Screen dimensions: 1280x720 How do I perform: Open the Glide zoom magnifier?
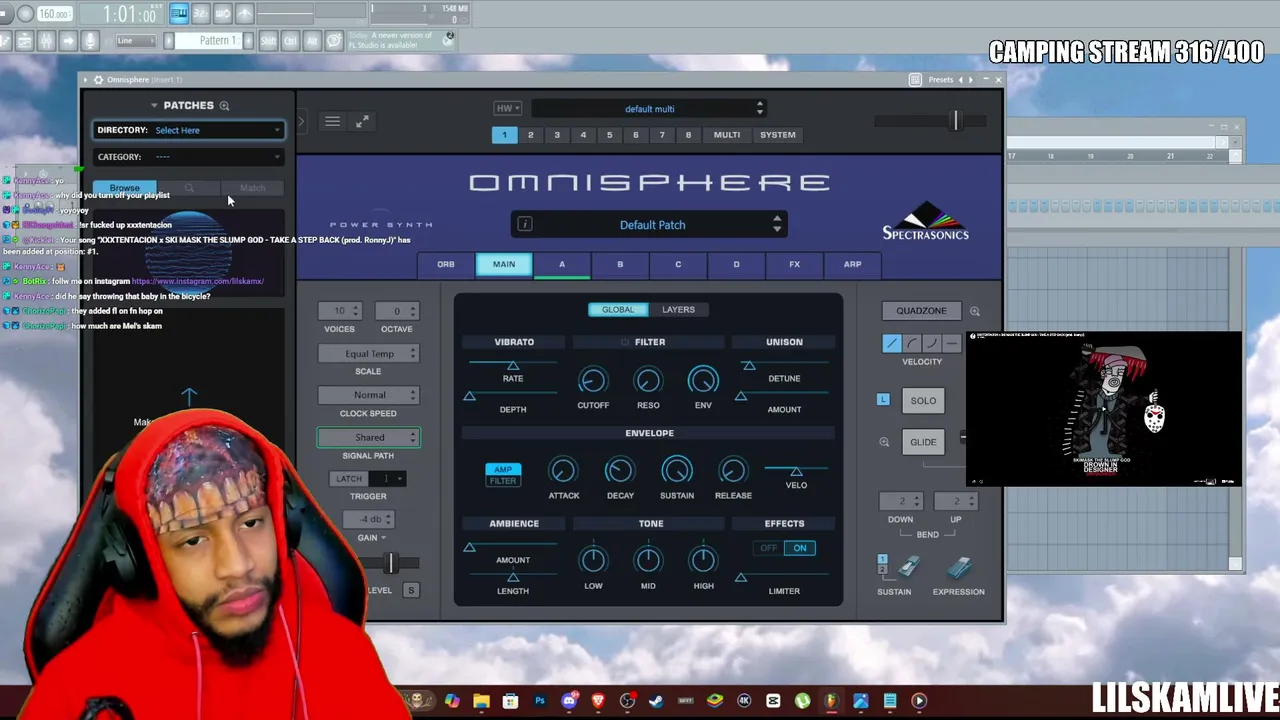pyautogui.click(x=884, y=442)
